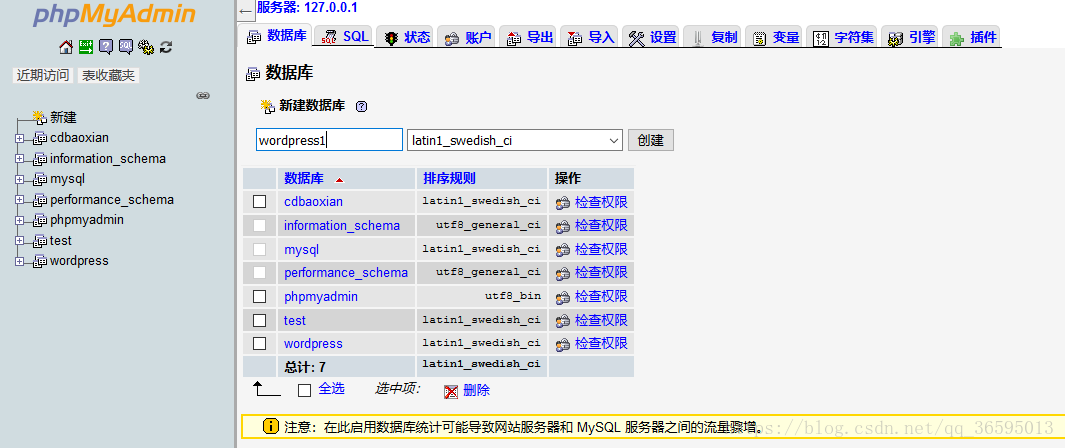Click the sort arrow beside 数据库 column header
The width and height of the screenshot is (1065, 448).
point(340,180)
